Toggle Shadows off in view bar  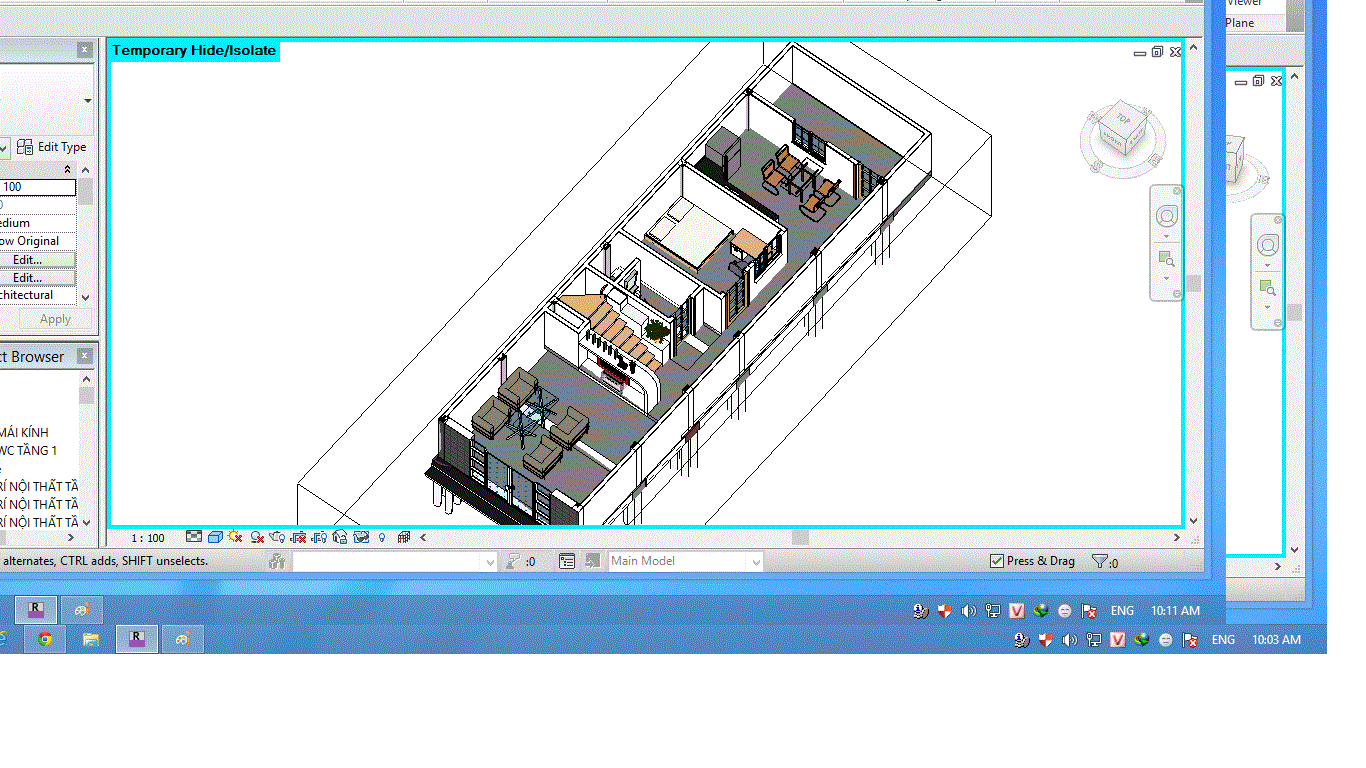(x=257, y=537)
